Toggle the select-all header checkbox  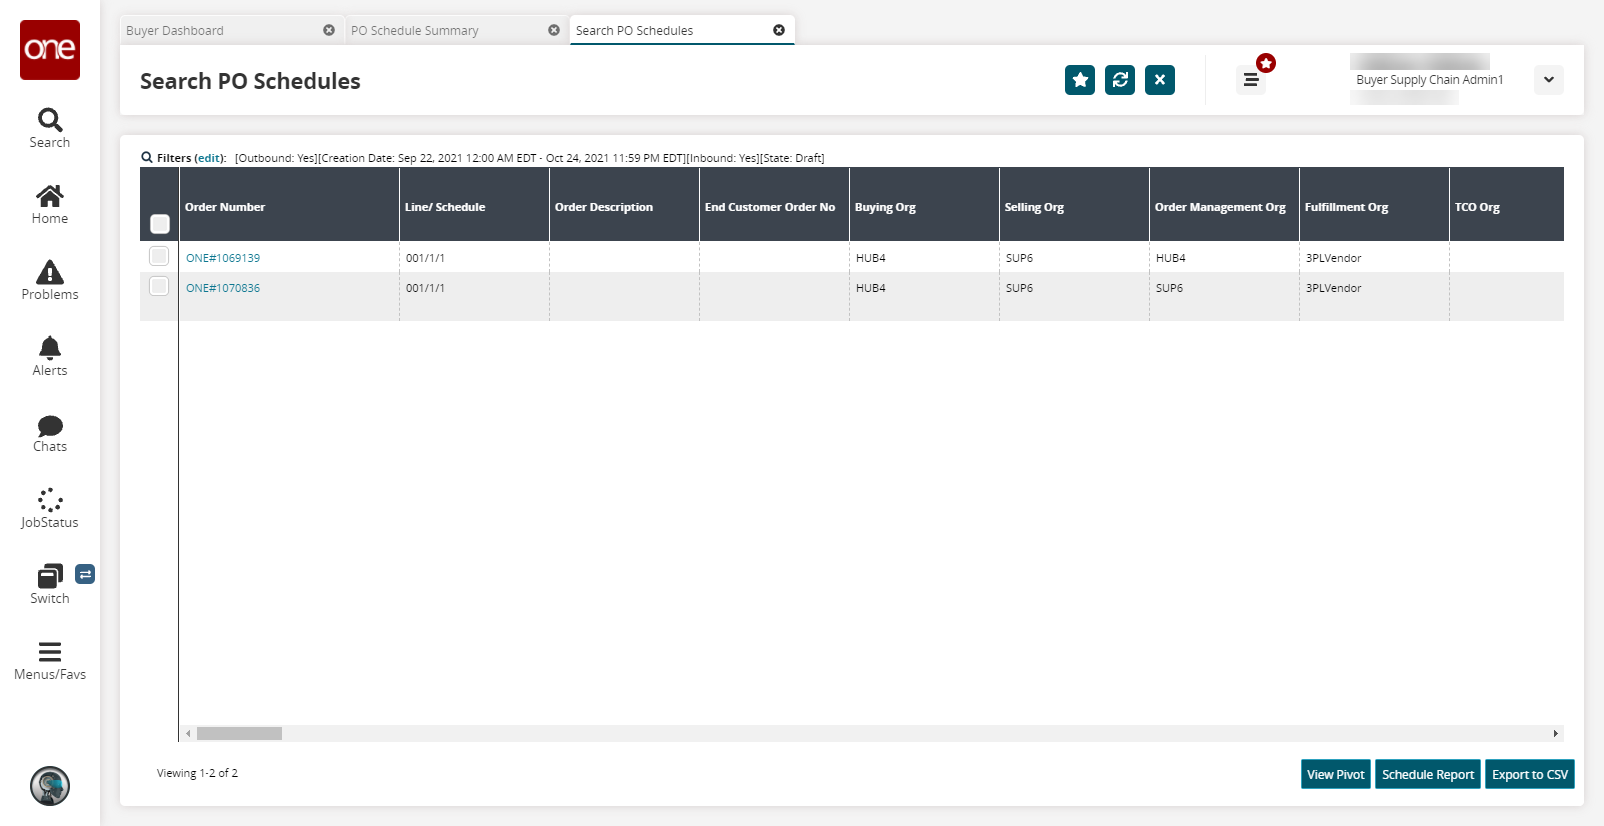tap(160, 224)
